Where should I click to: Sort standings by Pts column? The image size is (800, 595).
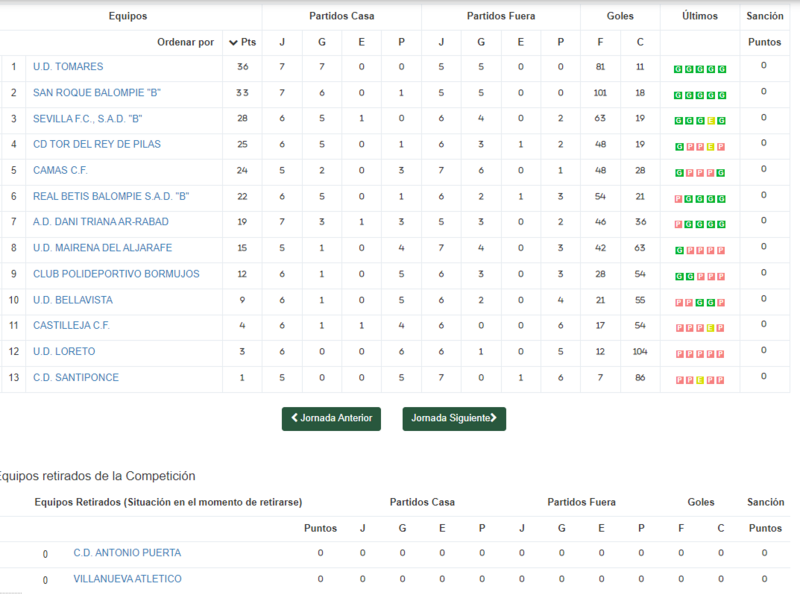coord(243,42)
